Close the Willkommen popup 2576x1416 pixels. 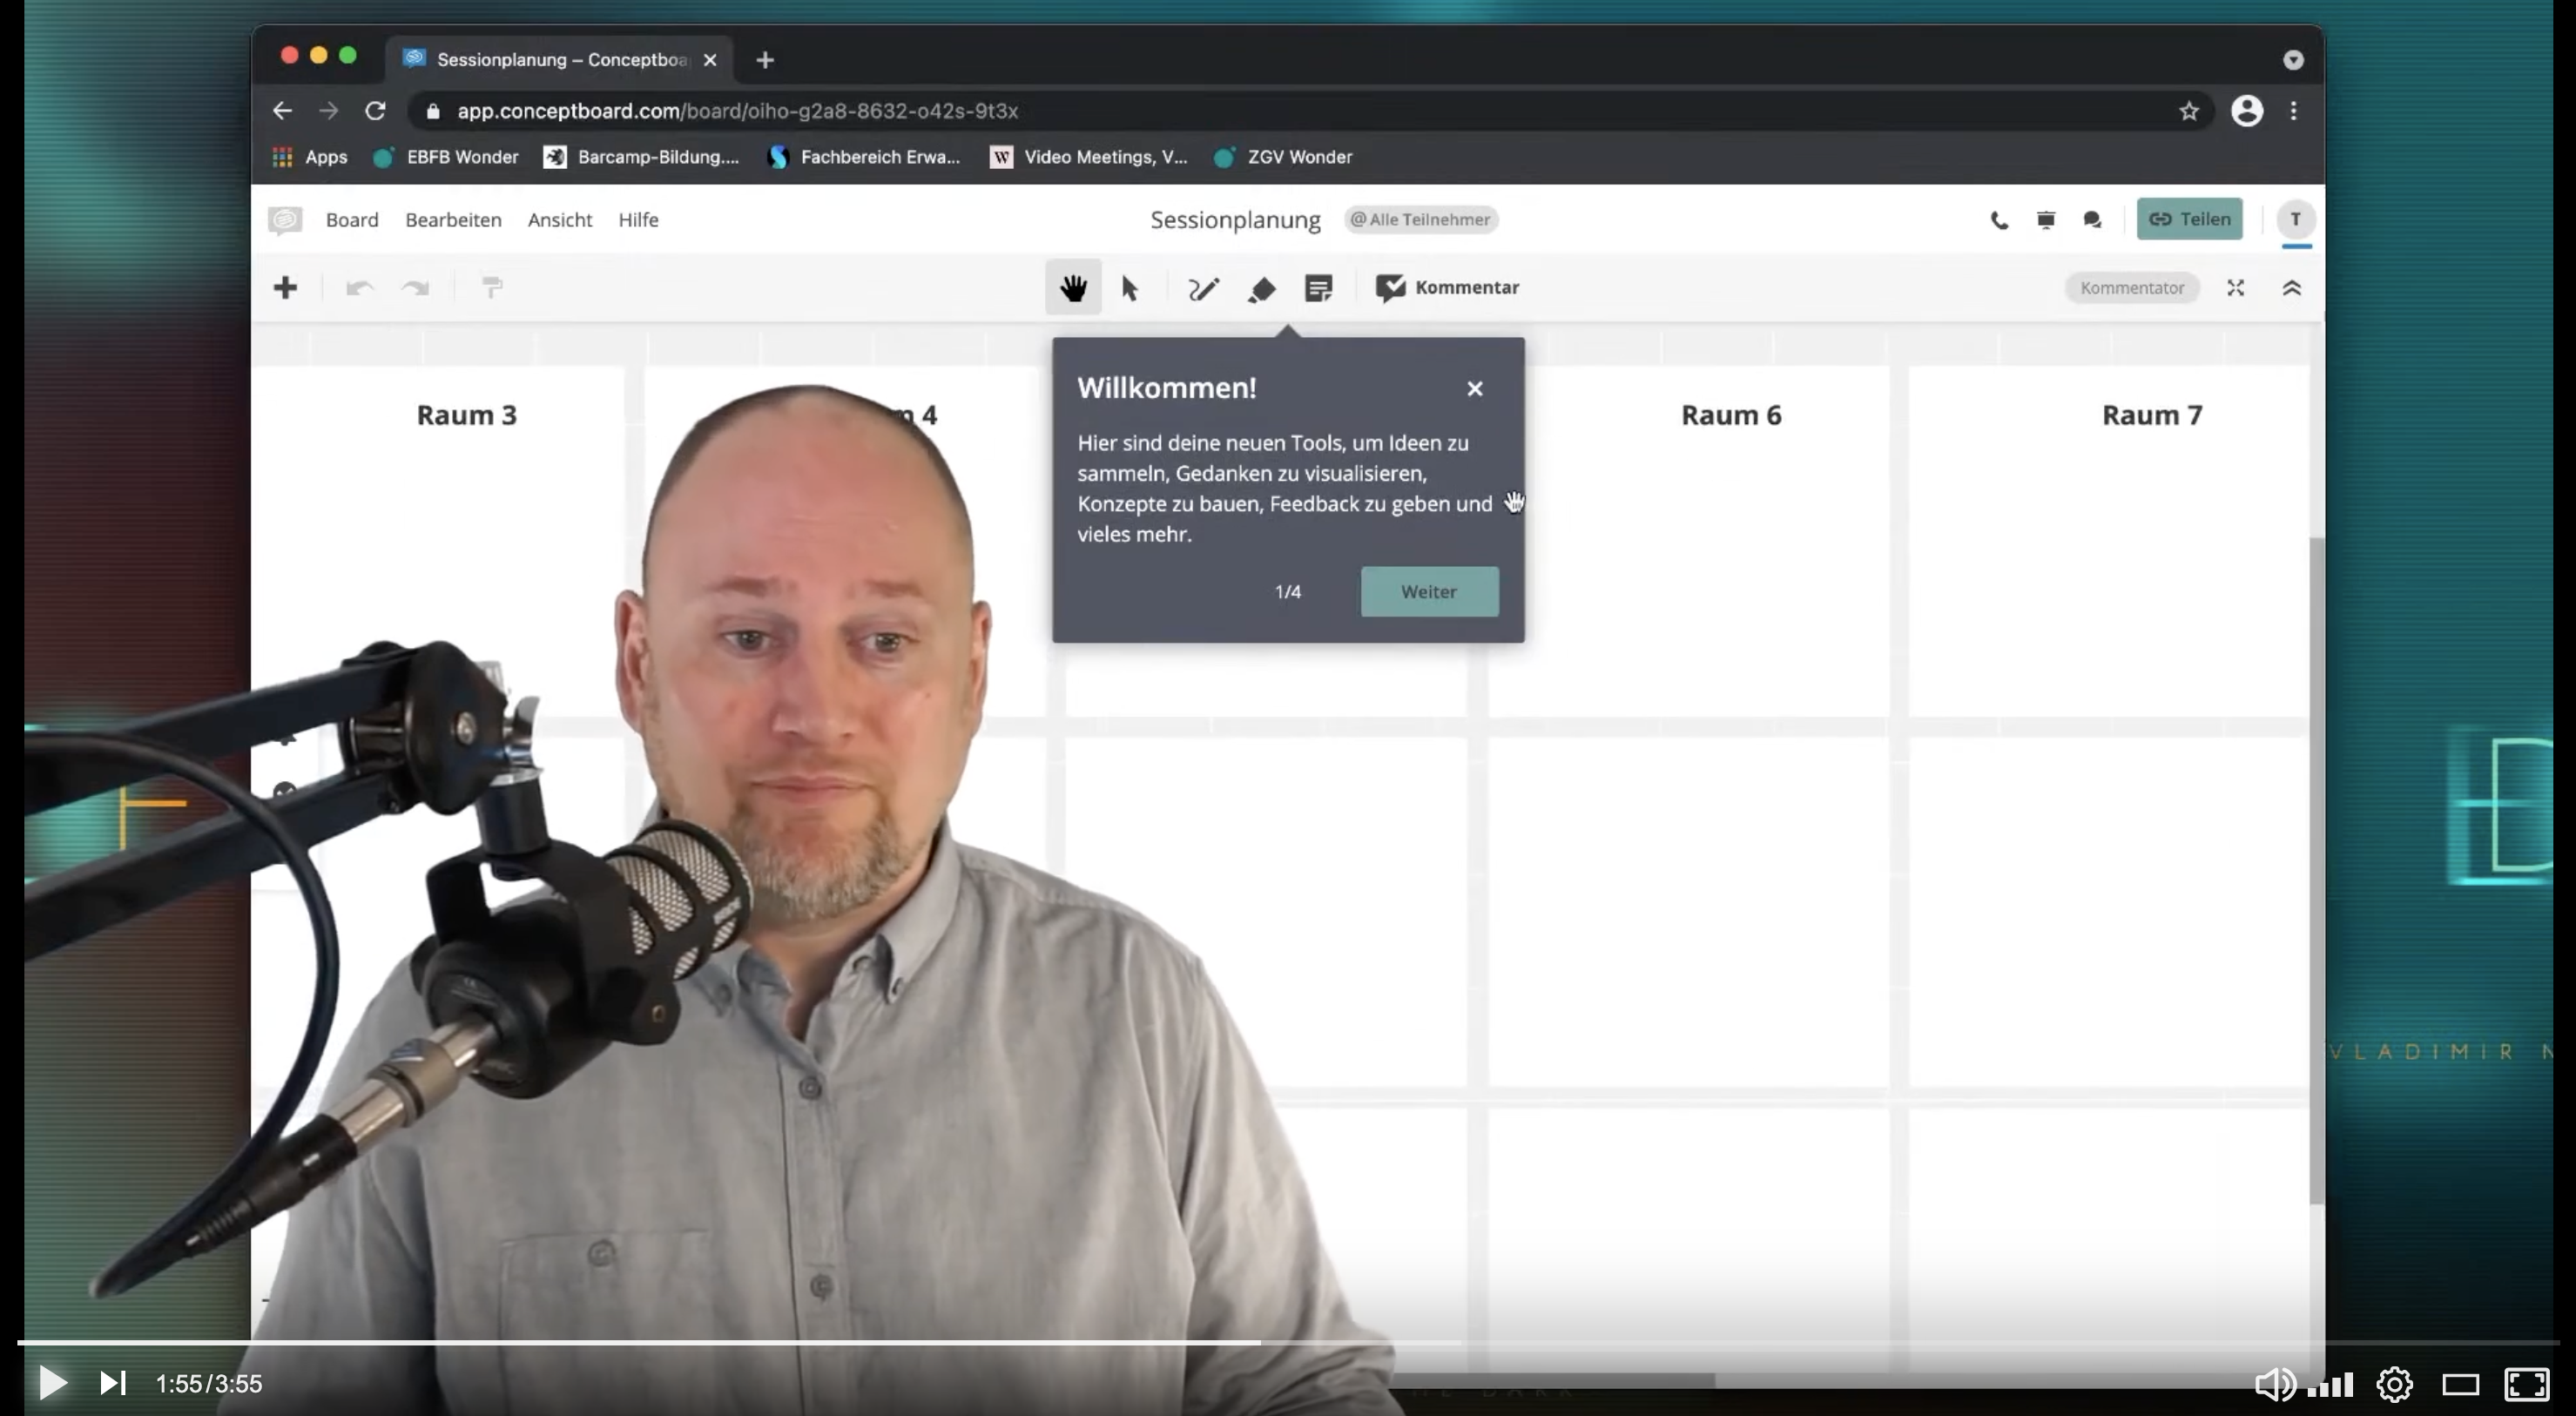coord(1474,389)
